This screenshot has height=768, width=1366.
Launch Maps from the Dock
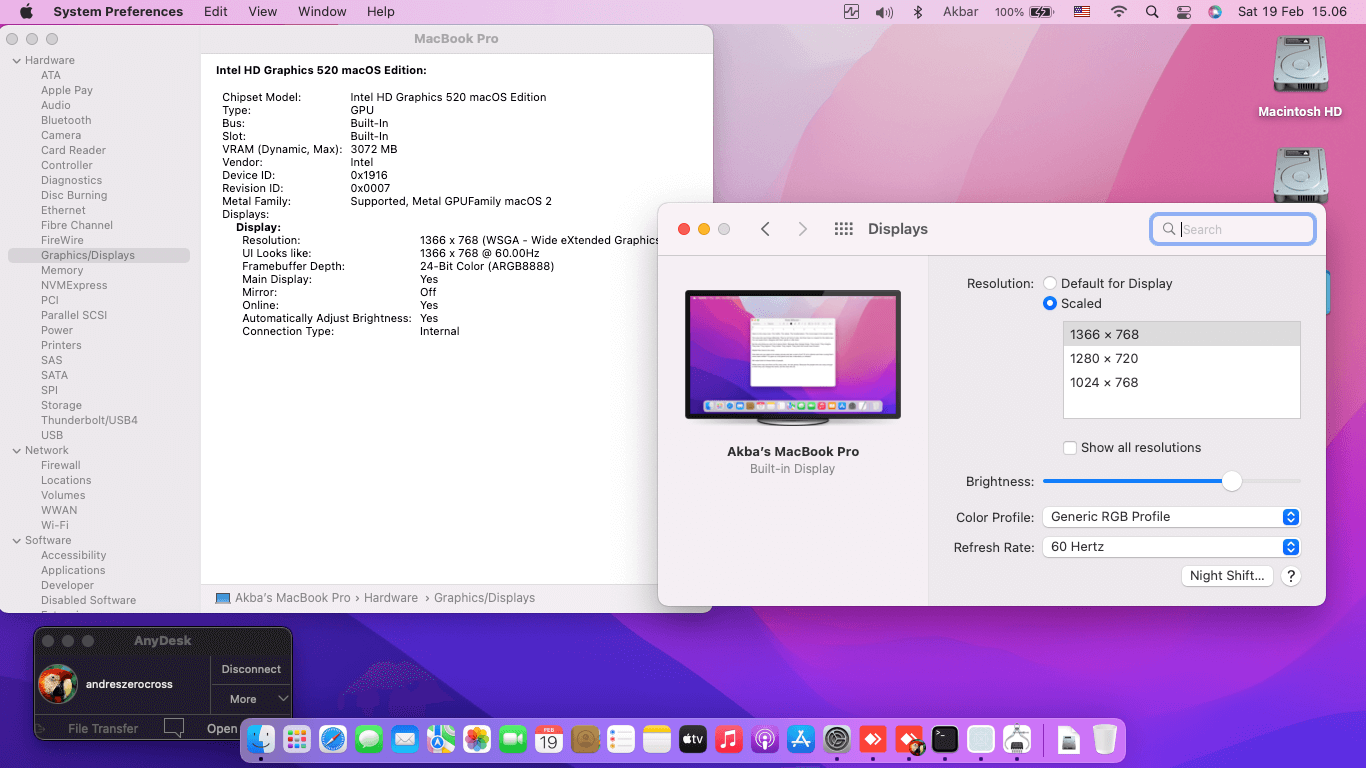click(x=441, y=739)
